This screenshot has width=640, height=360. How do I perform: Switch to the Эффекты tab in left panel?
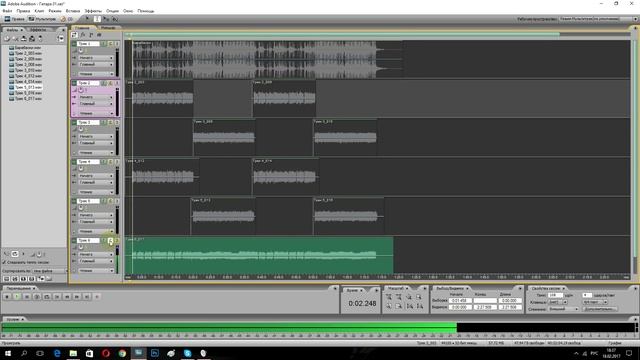coord(38,30)
